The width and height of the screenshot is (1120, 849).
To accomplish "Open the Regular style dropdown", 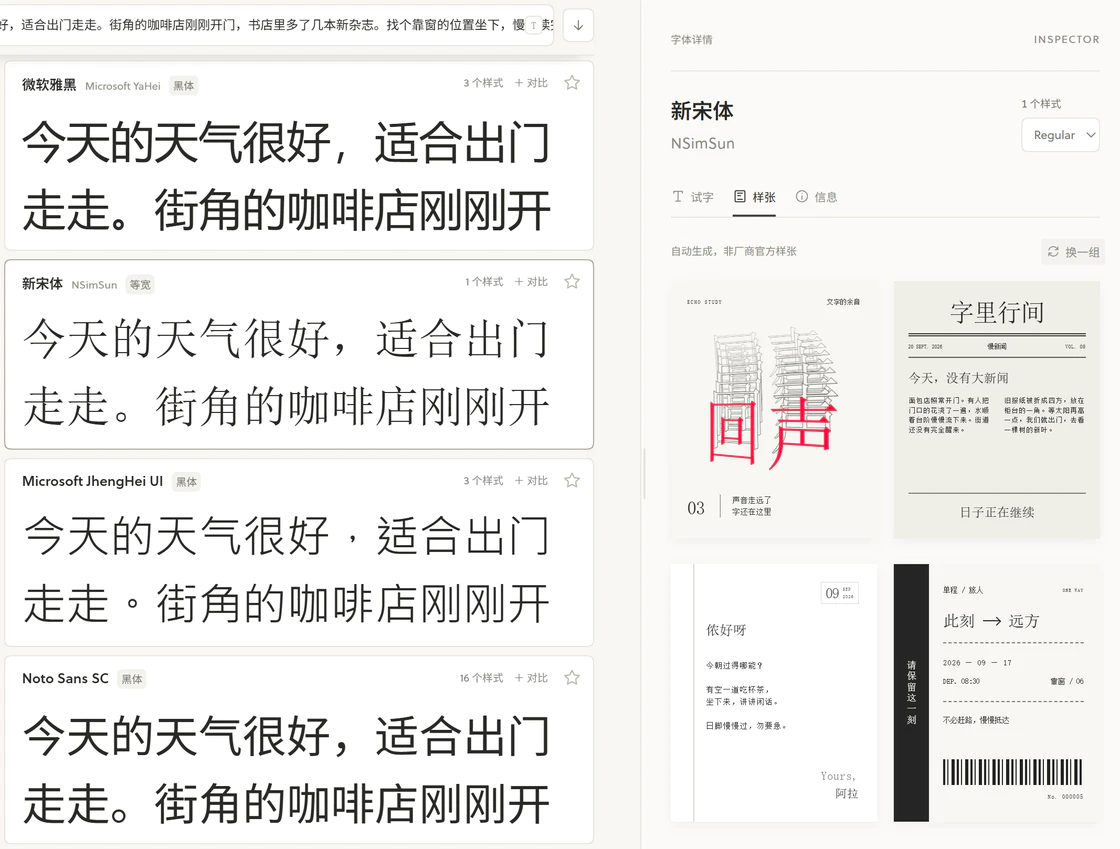I will tap(1061, 135).
